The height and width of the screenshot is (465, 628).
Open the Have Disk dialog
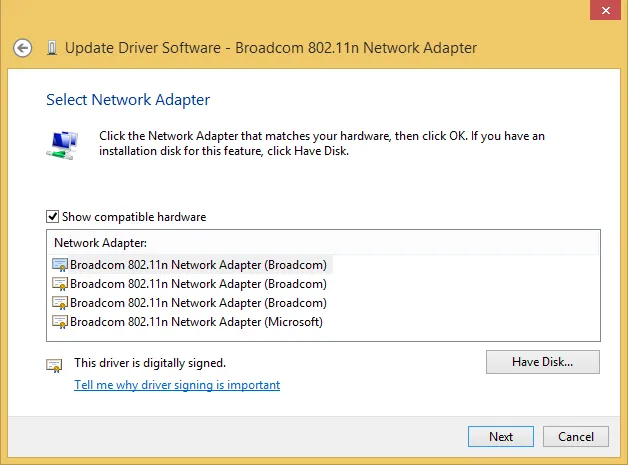(x=542, y=361)
